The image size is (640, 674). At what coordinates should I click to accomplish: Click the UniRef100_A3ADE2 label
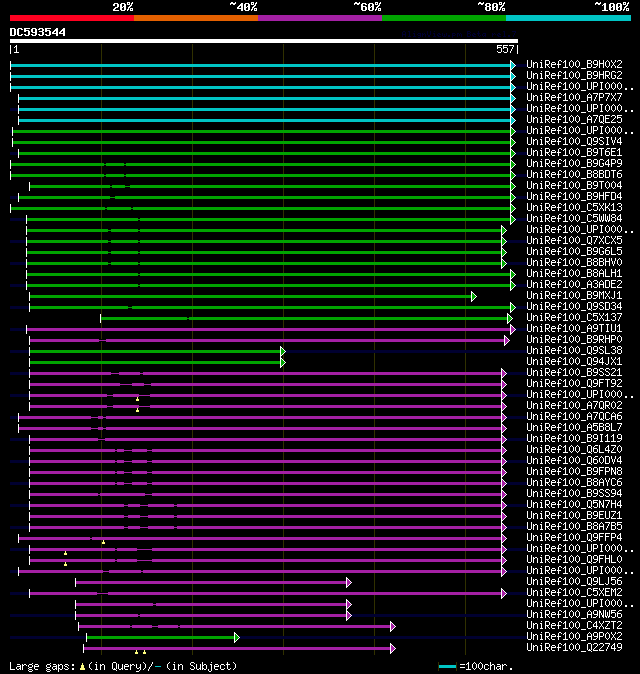(574, 285)
